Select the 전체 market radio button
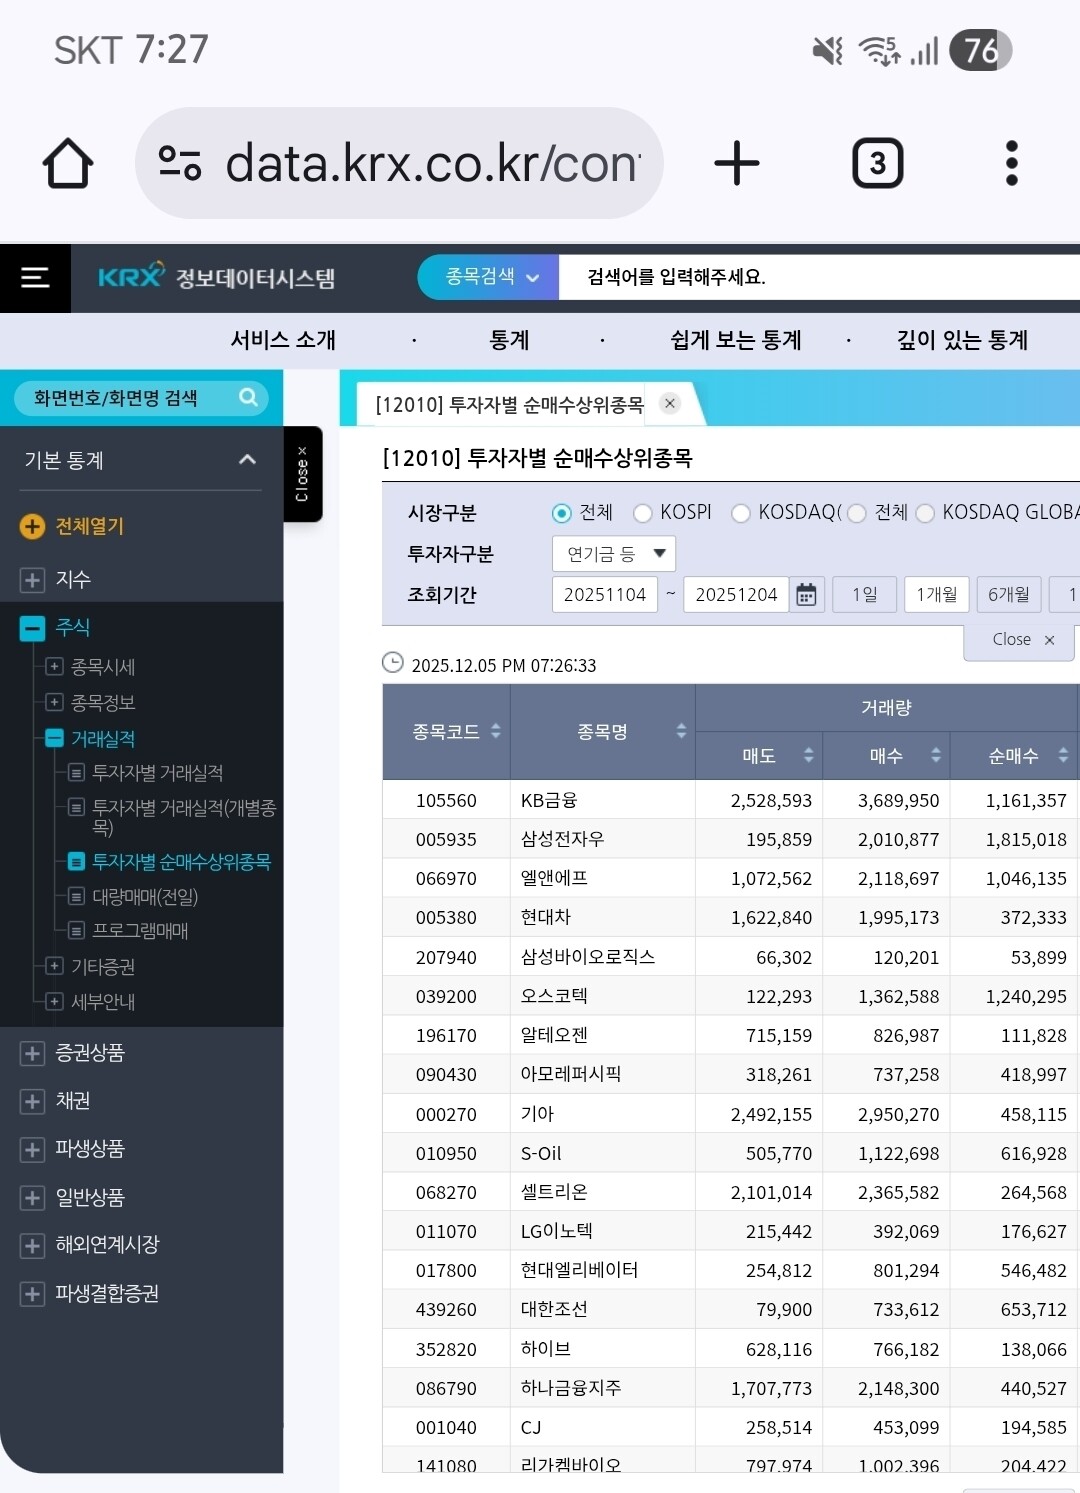The image size is (1080, 1493). click(x=562, y=513)
